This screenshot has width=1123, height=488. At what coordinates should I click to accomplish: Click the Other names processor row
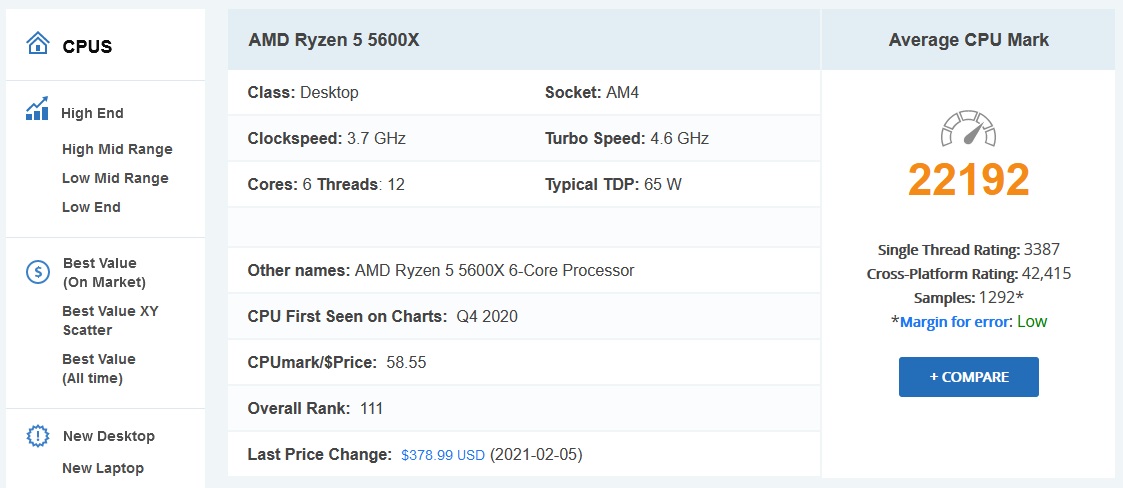(x=524, y=270)
